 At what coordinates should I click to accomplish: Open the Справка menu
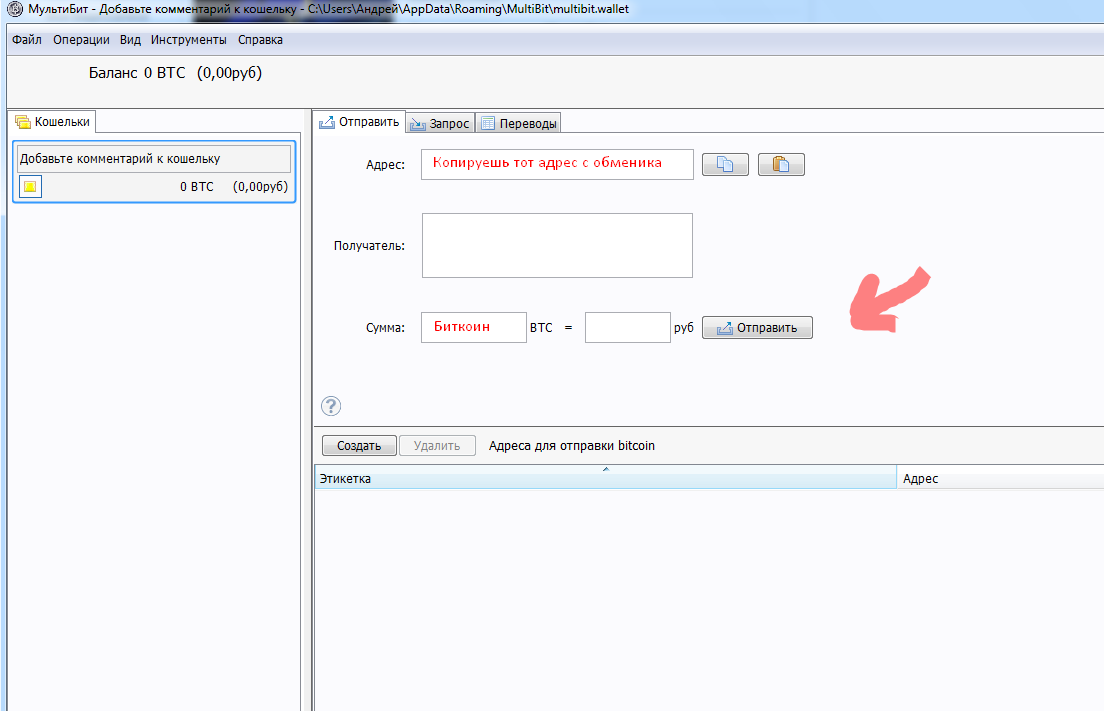(x=260, y=40)
